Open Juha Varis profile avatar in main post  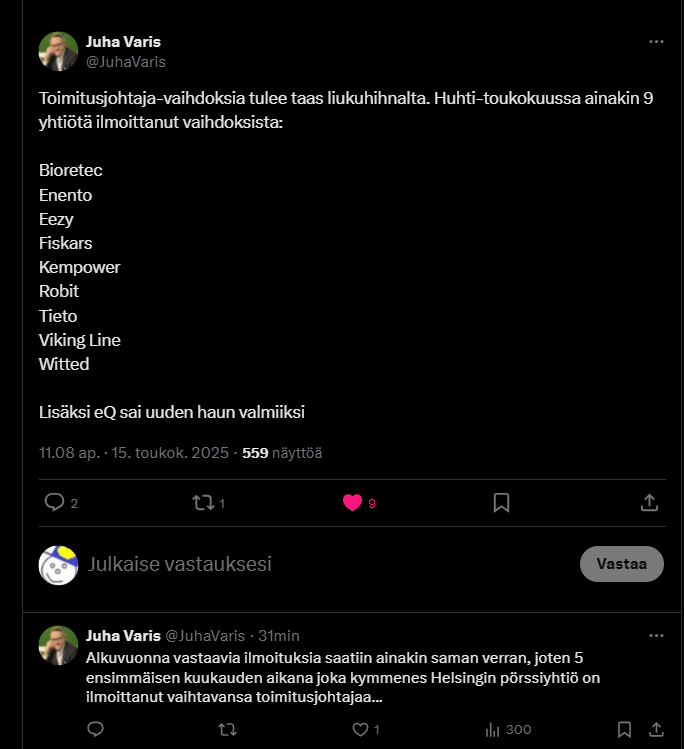58,52
